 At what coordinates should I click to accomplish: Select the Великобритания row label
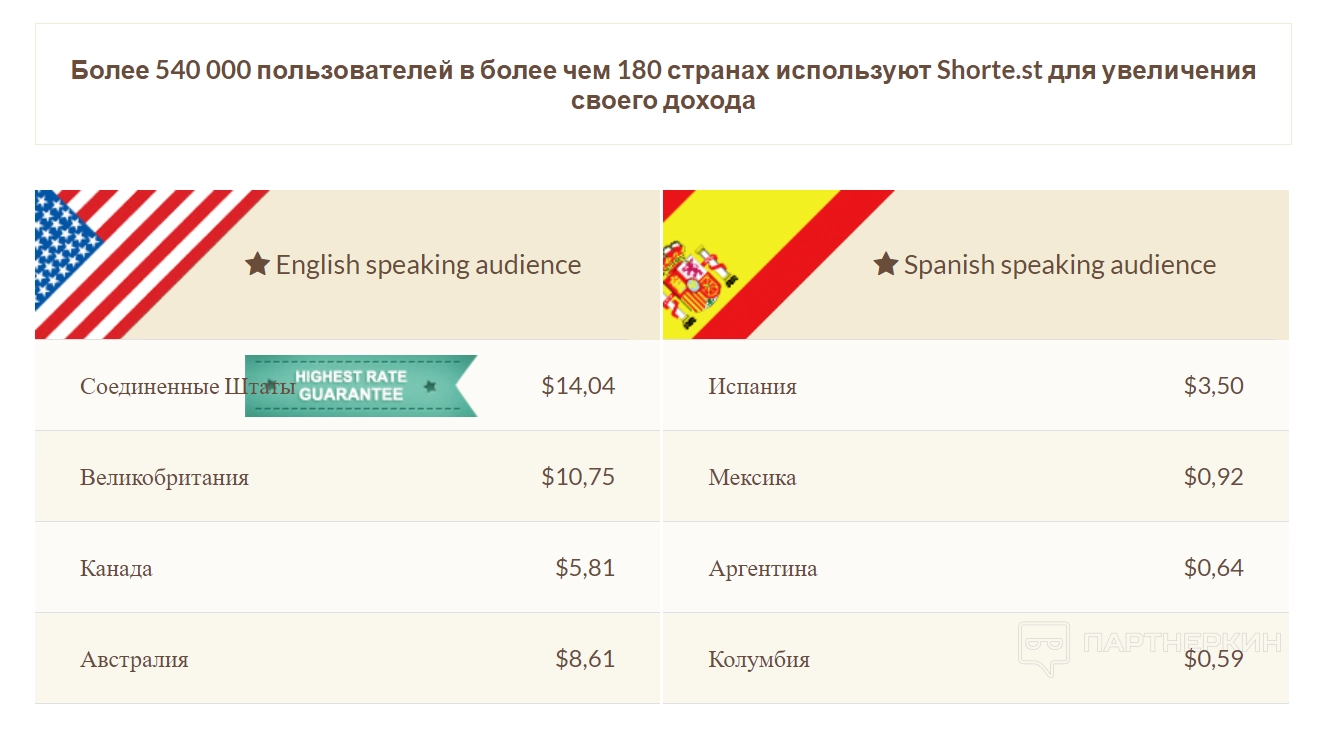click(x=164, y=478)
